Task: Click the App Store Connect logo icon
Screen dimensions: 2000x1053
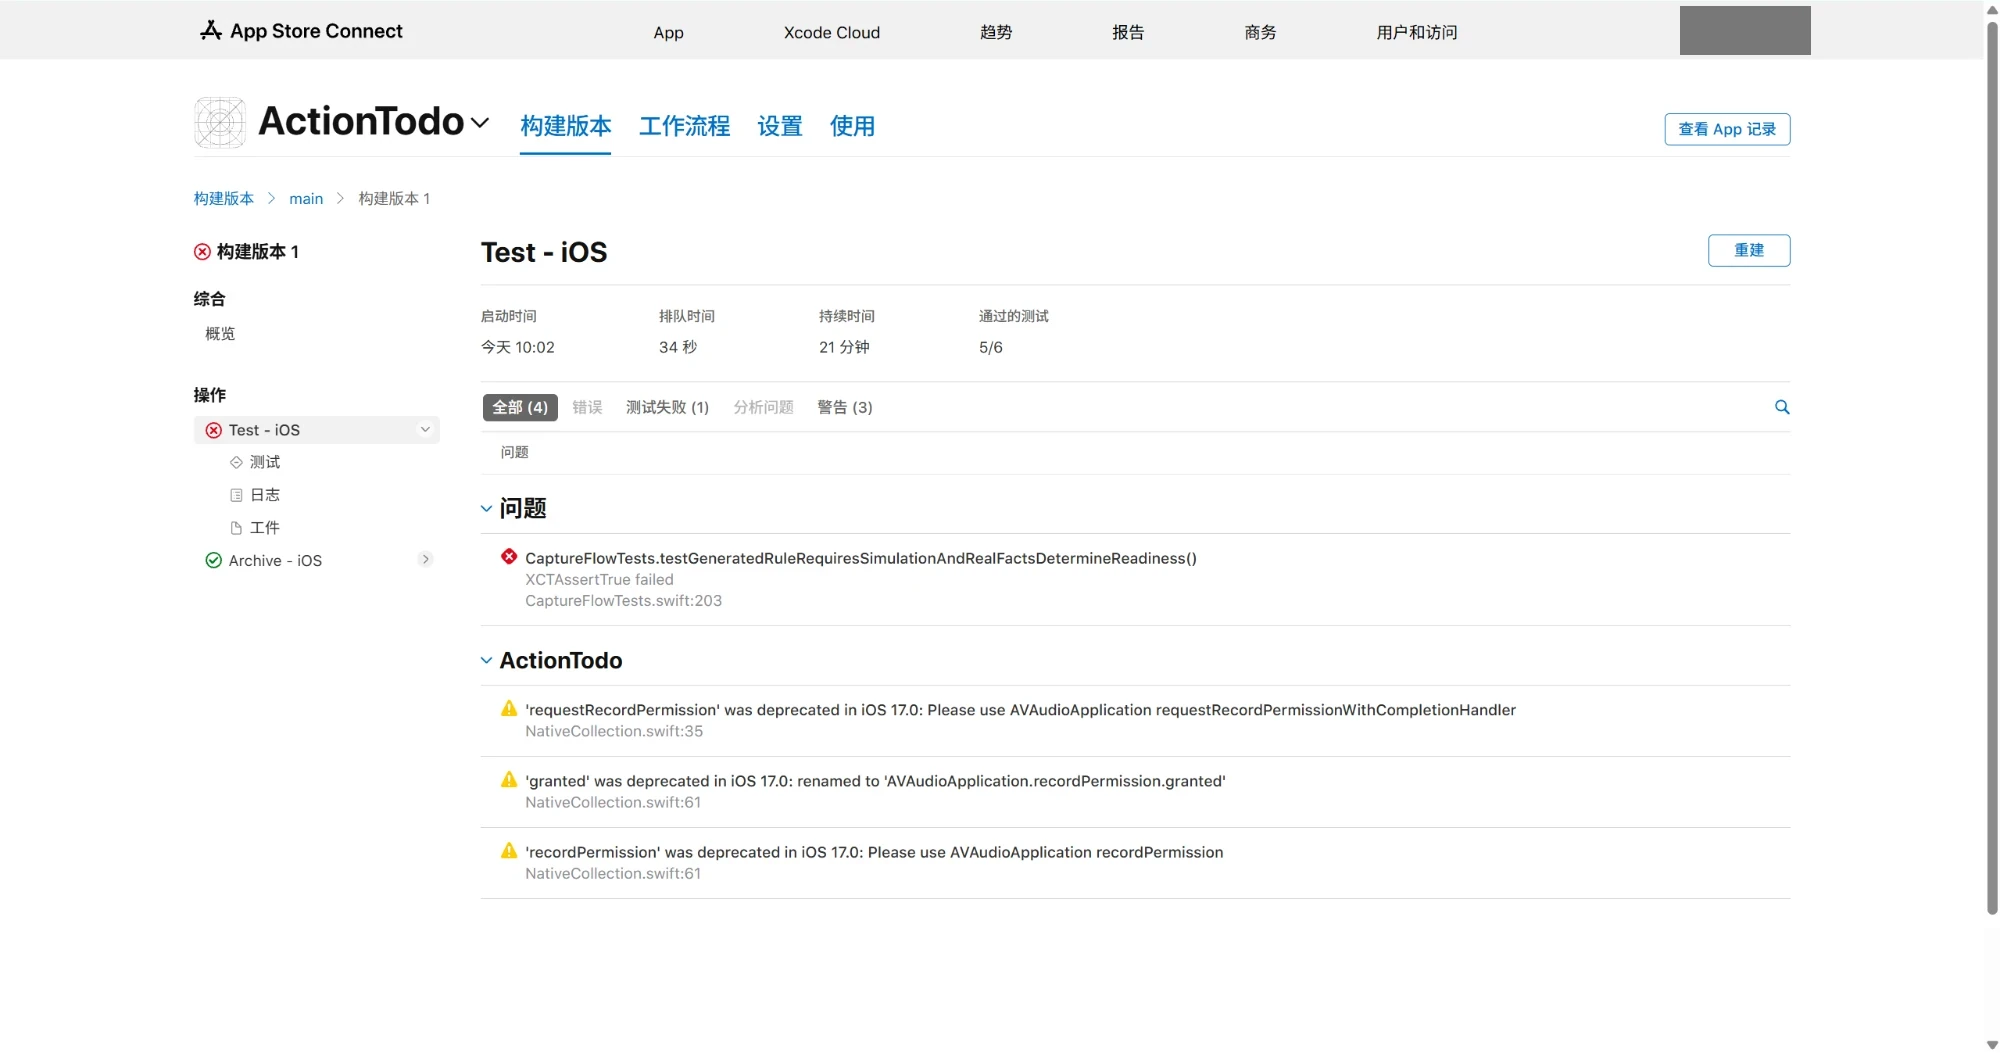Action: pos(211,31)
